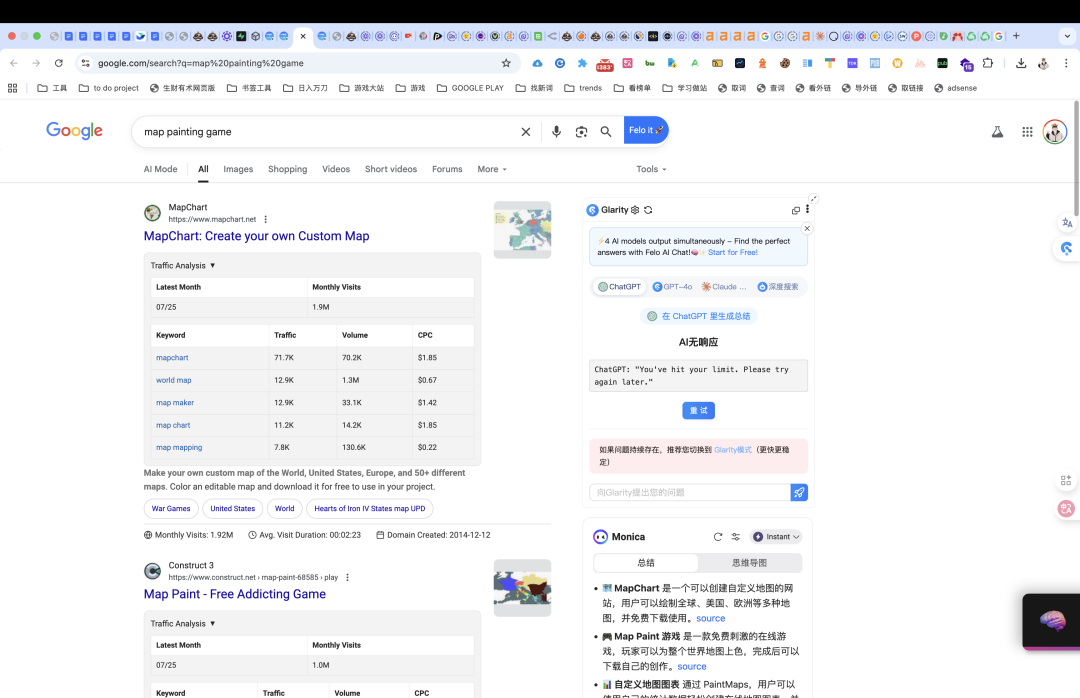Image resolution: width=1080 pixels, height=698 pixels.
Task: Focus the Google search box
Action: point(327,132)
